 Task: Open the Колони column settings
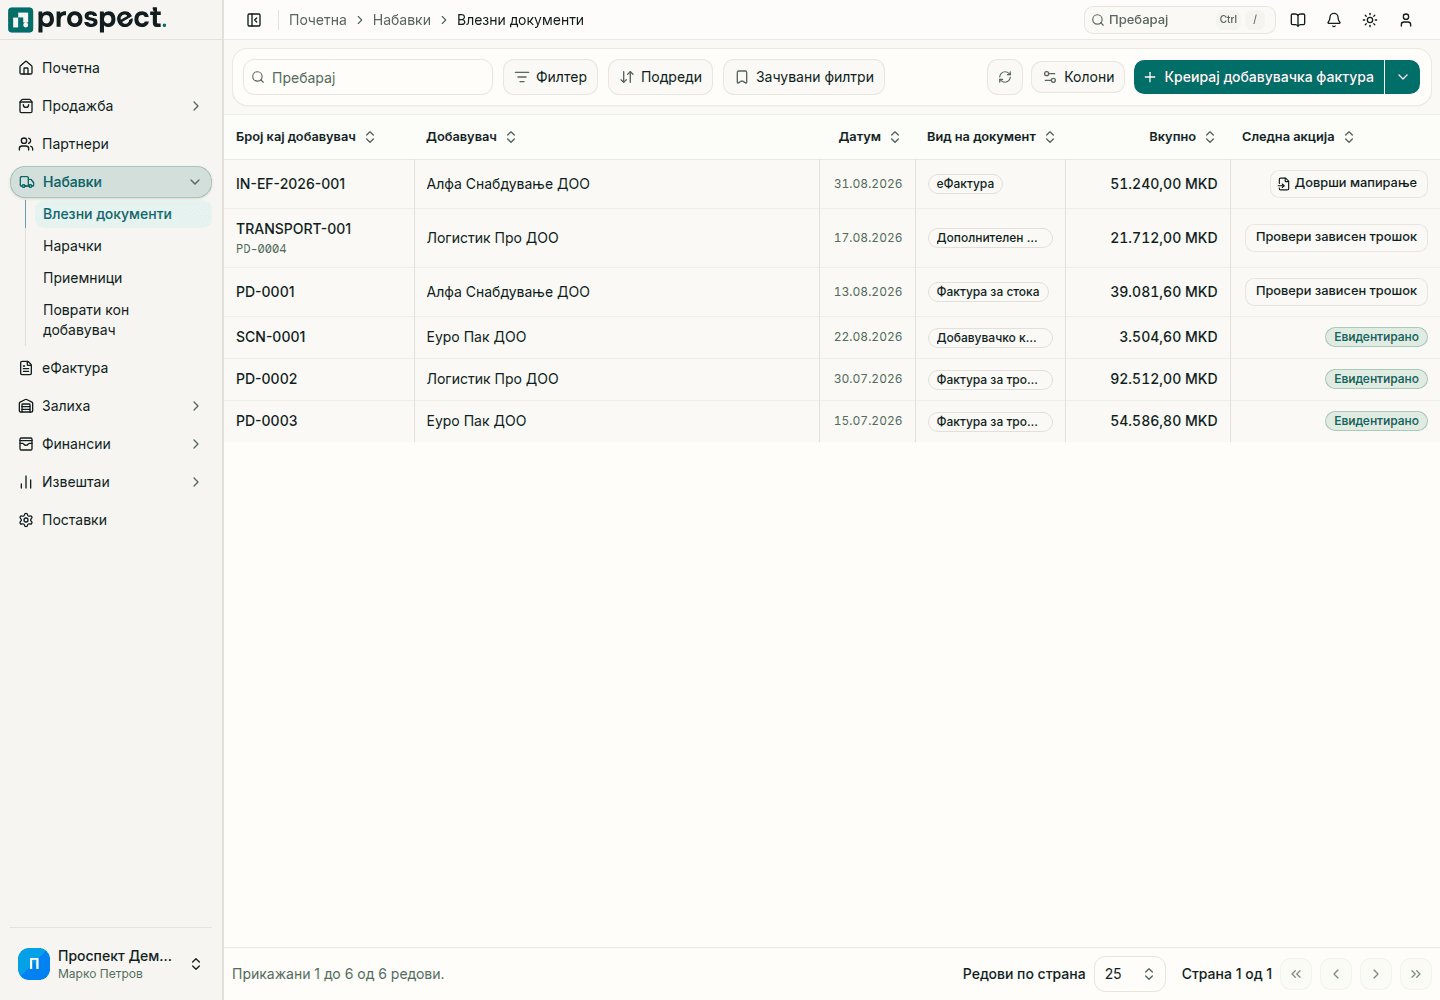[x=1078, y=77]
